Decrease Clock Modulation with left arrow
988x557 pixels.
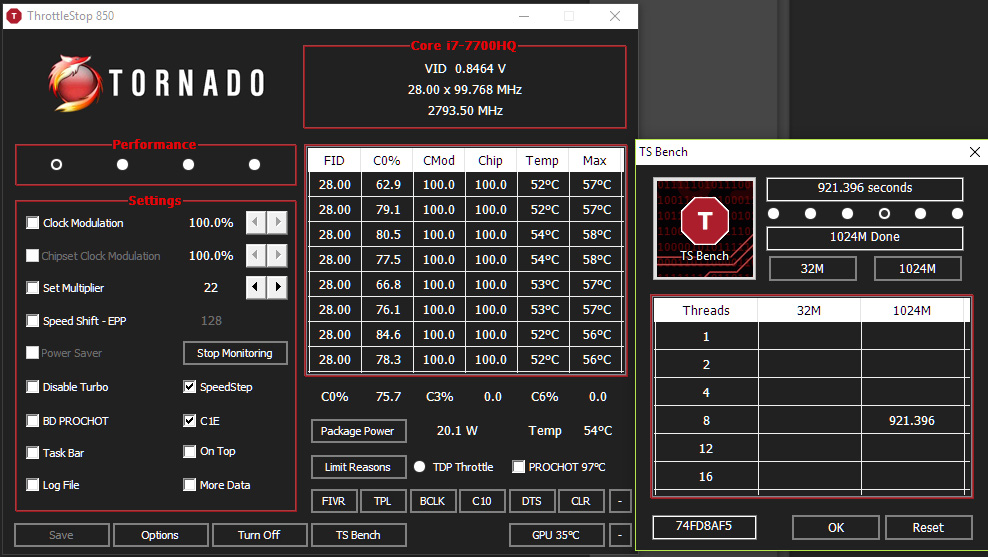[x=255, y=222]
